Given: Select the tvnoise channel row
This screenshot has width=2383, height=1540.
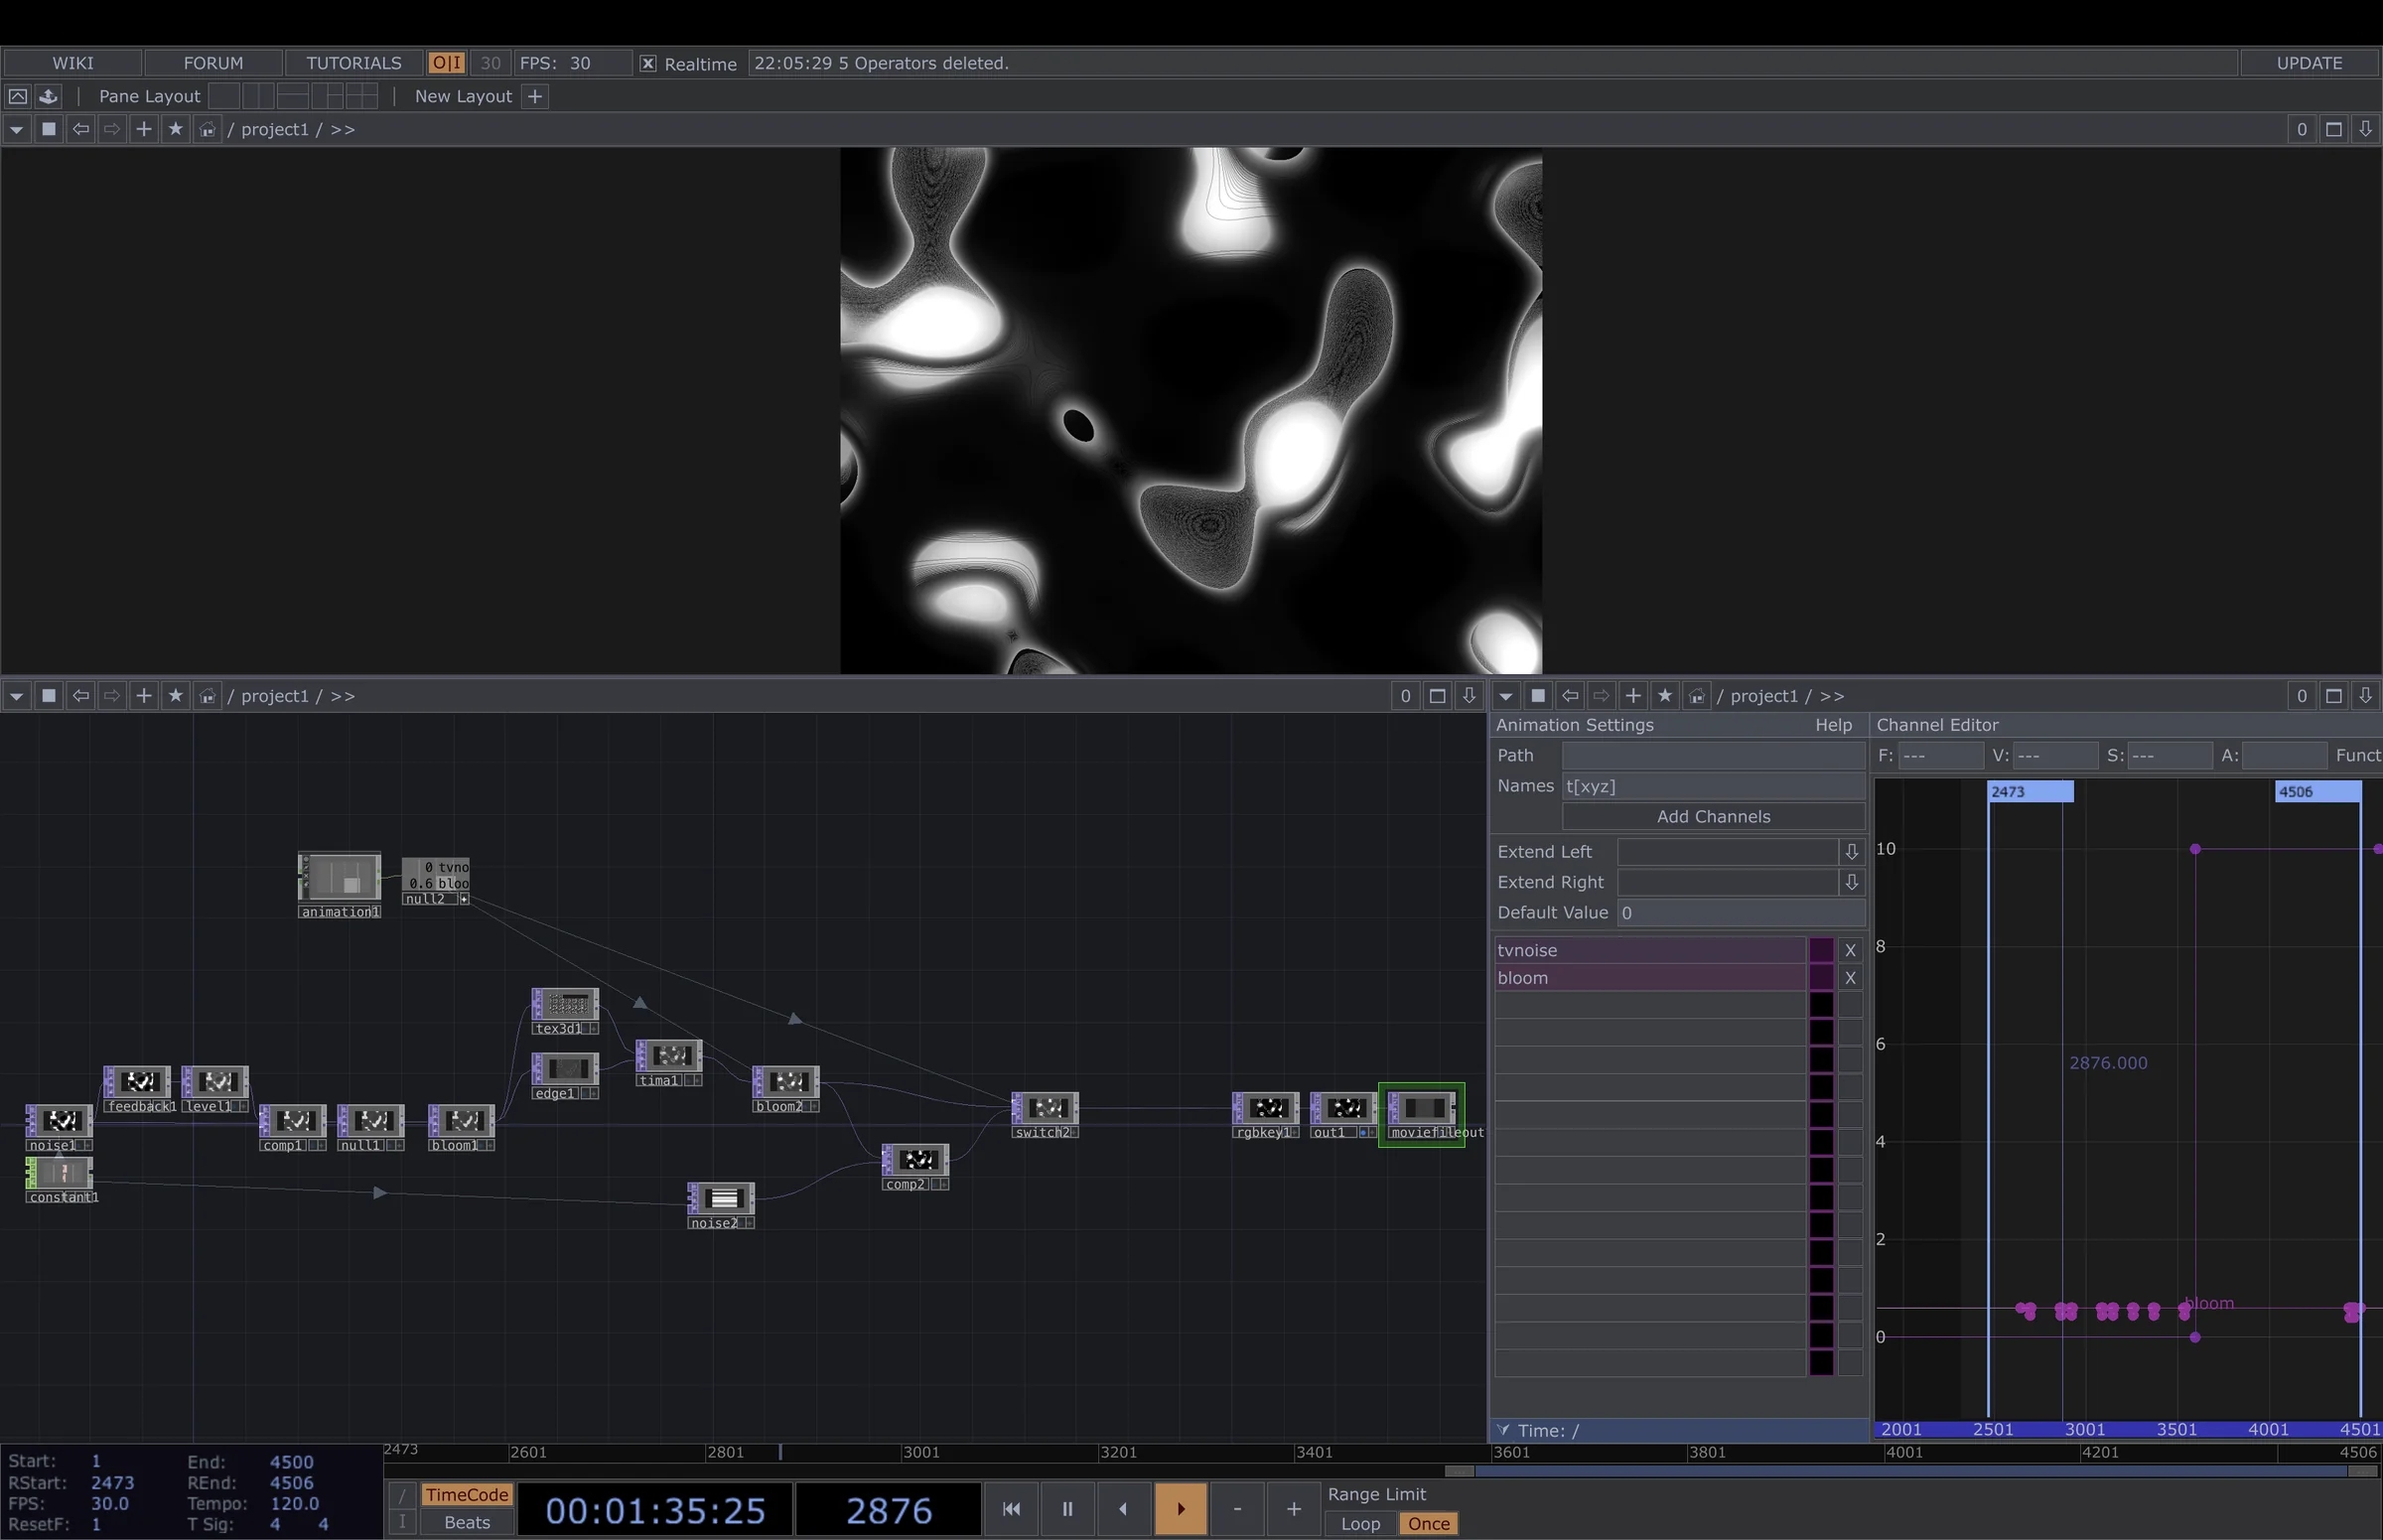Looking at the screenshot, I should pos(1650,950).
